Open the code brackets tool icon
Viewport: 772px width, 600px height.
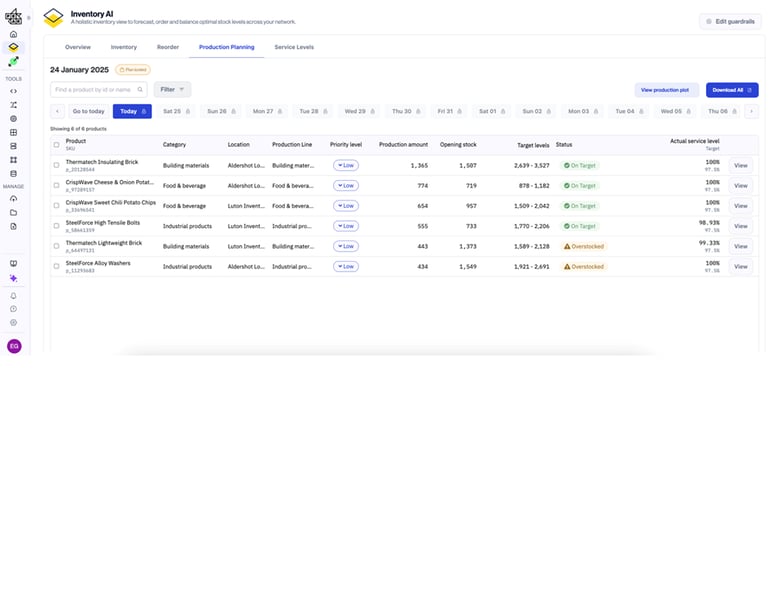[x=13, y=91]
